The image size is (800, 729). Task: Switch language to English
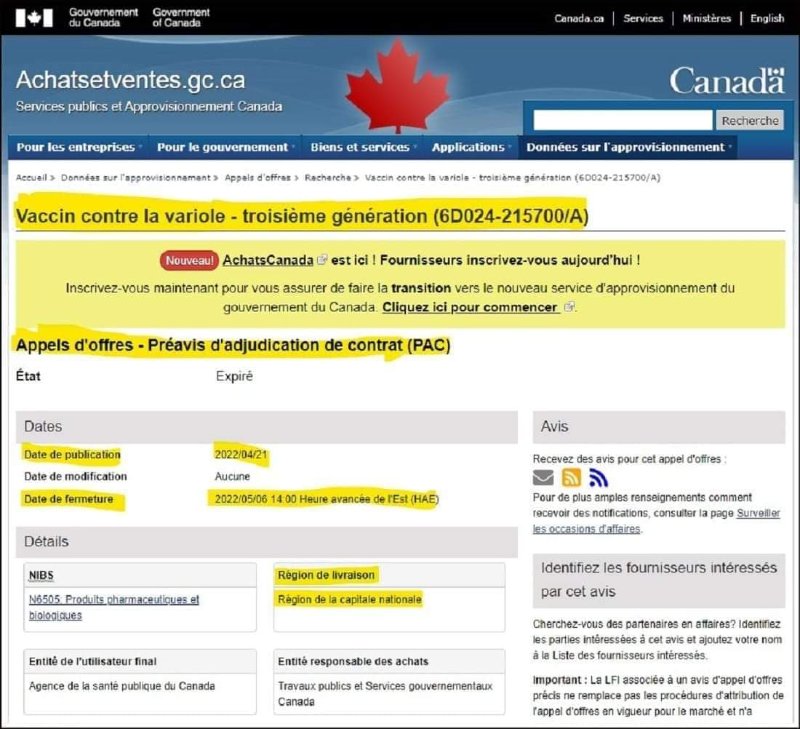(767, 18)
